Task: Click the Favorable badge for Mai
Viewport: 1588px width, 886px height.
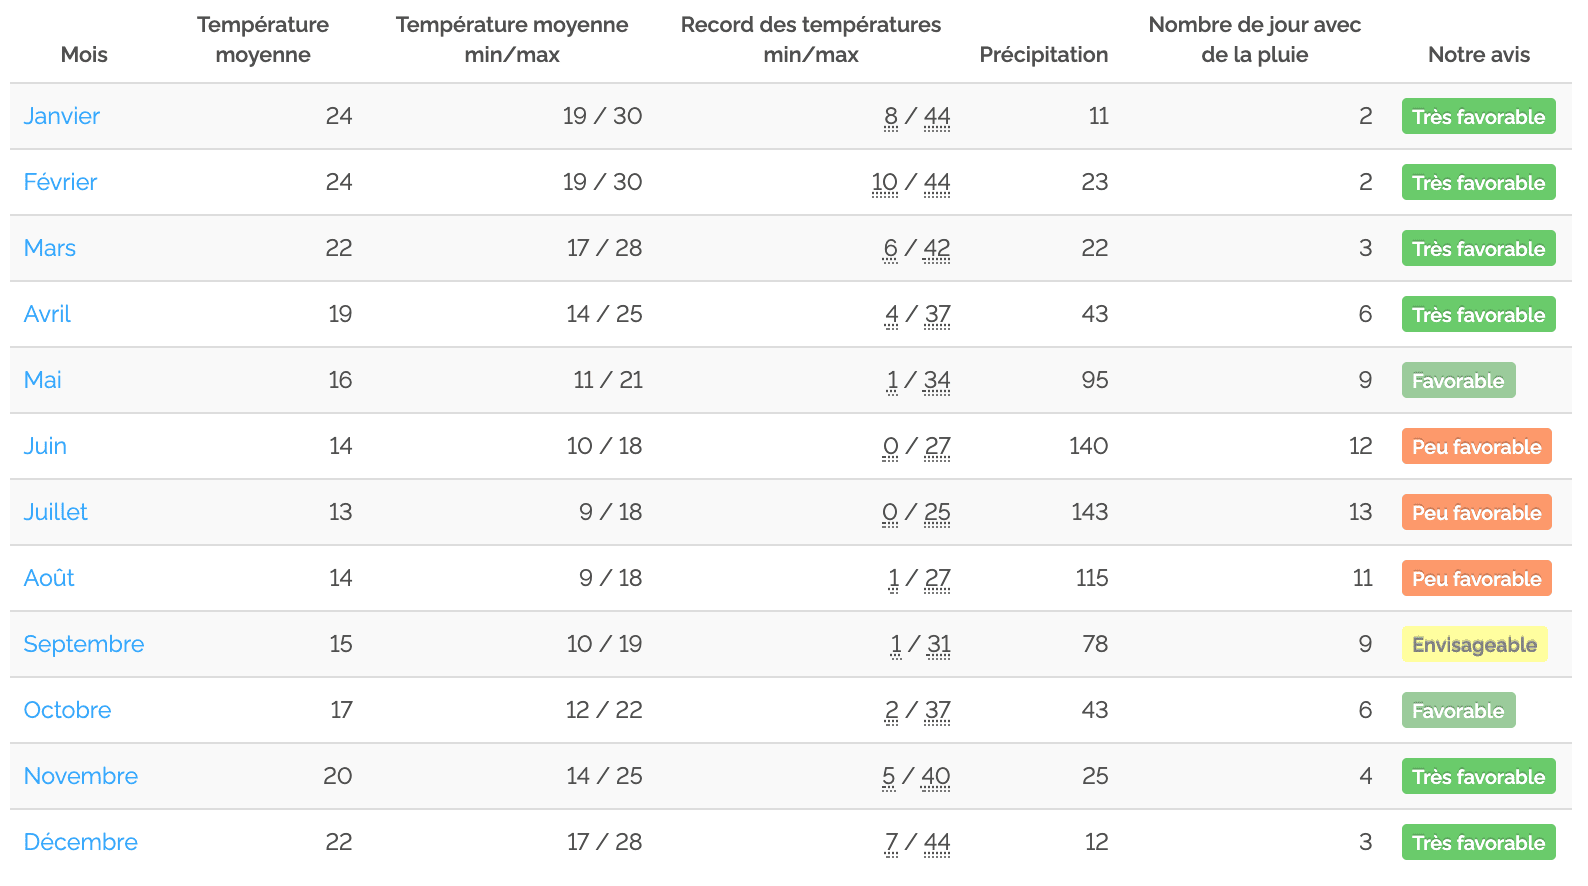Action: pyautogui.click(x=1458, y=380)
